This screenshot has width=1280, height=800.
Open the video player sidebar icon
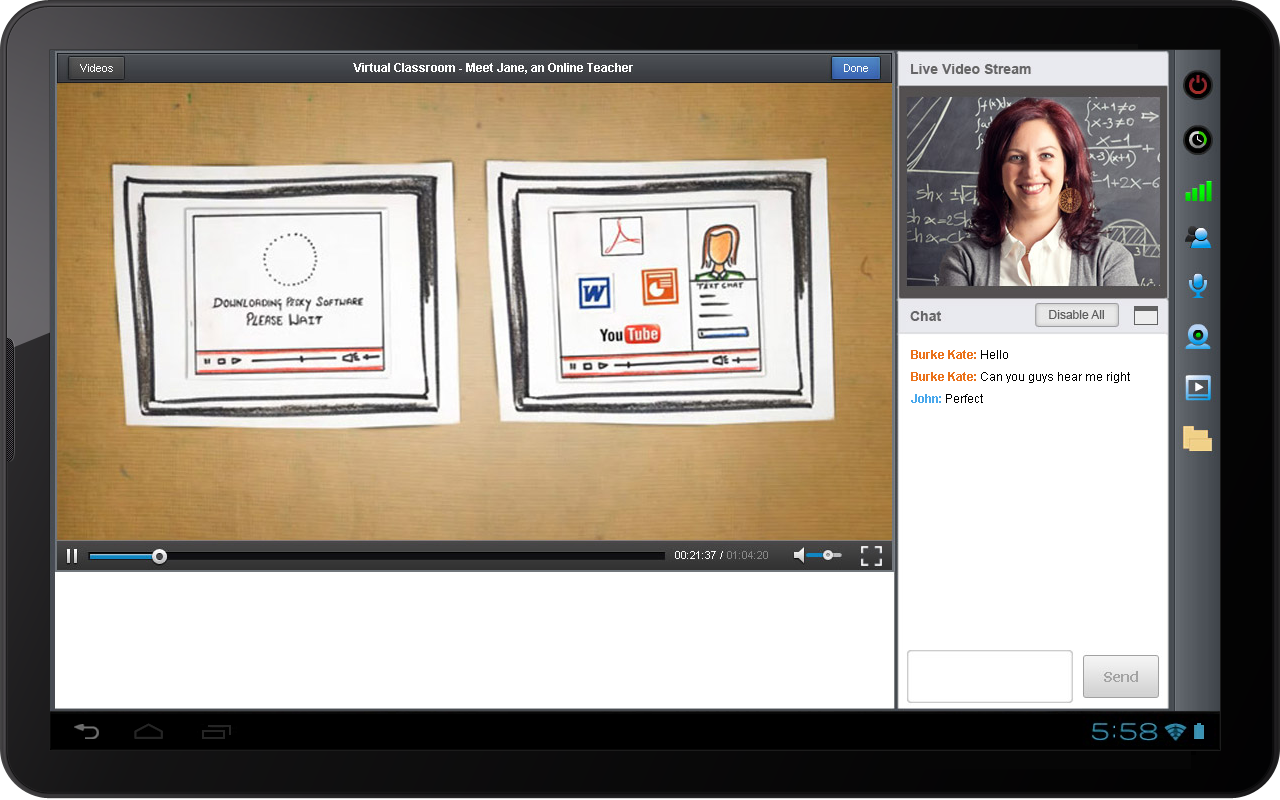pos(1197,388)
